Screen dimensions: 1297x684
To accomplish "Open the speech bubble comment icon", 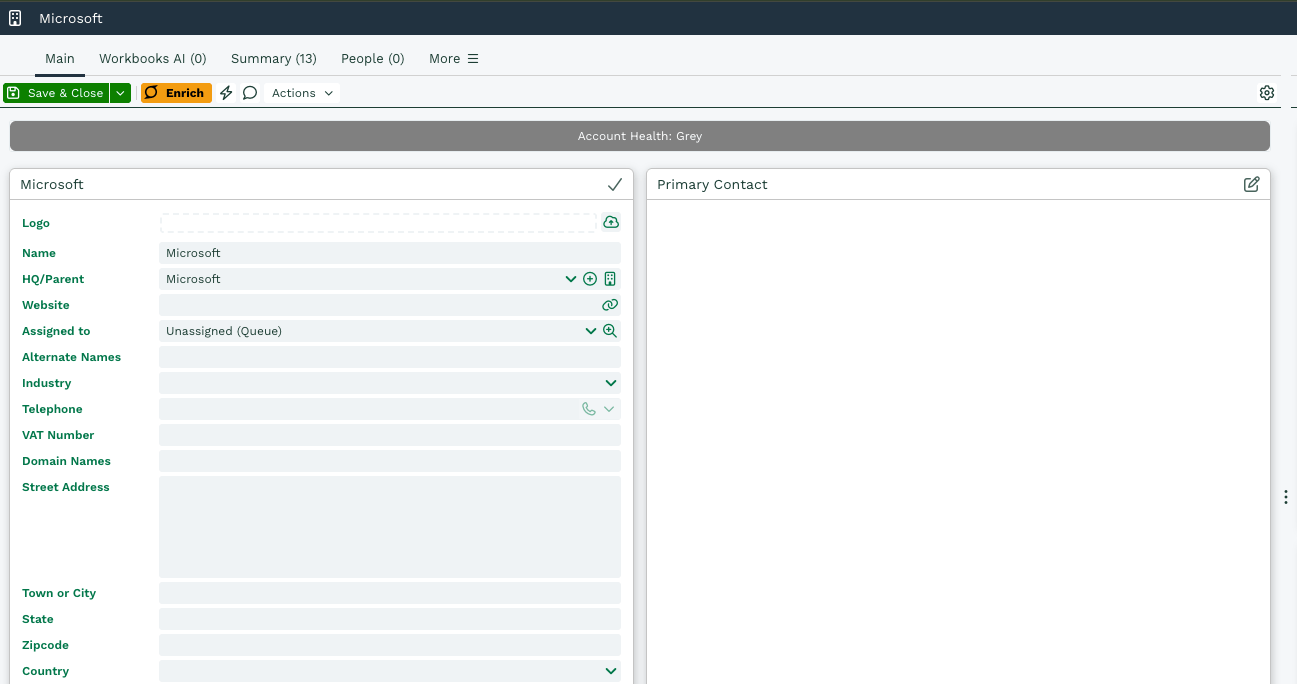I will (x=250, y=93).
